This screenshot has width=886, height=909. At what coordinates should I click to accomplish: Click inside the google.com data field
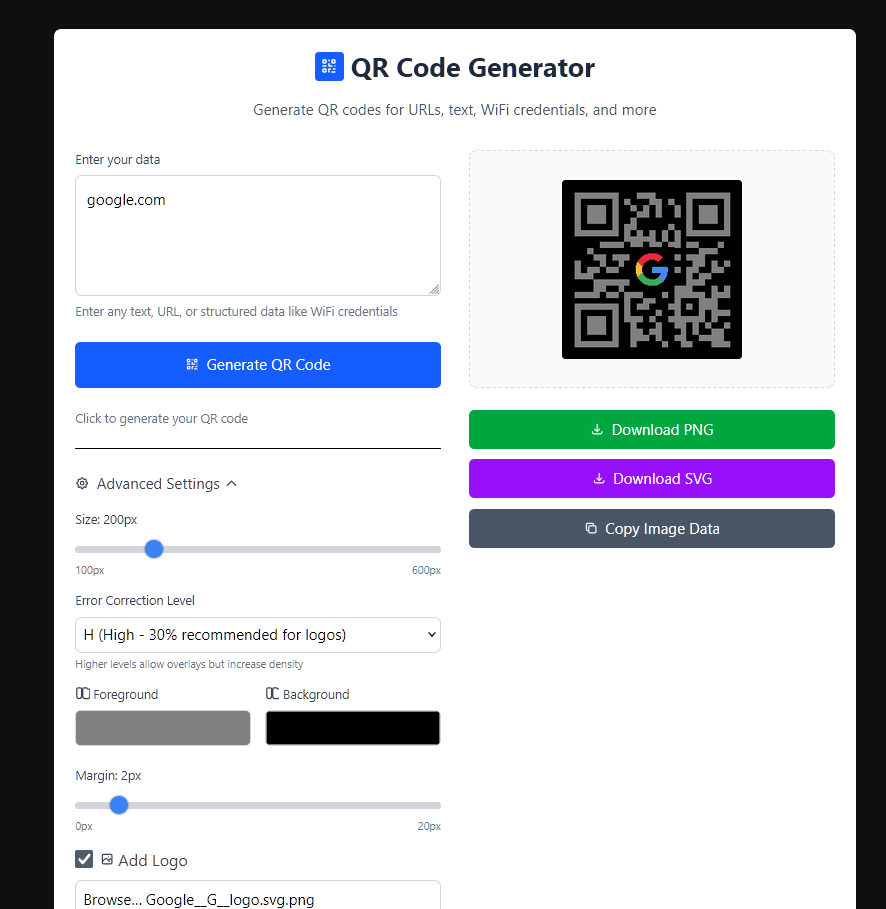[x=257, y=235]
